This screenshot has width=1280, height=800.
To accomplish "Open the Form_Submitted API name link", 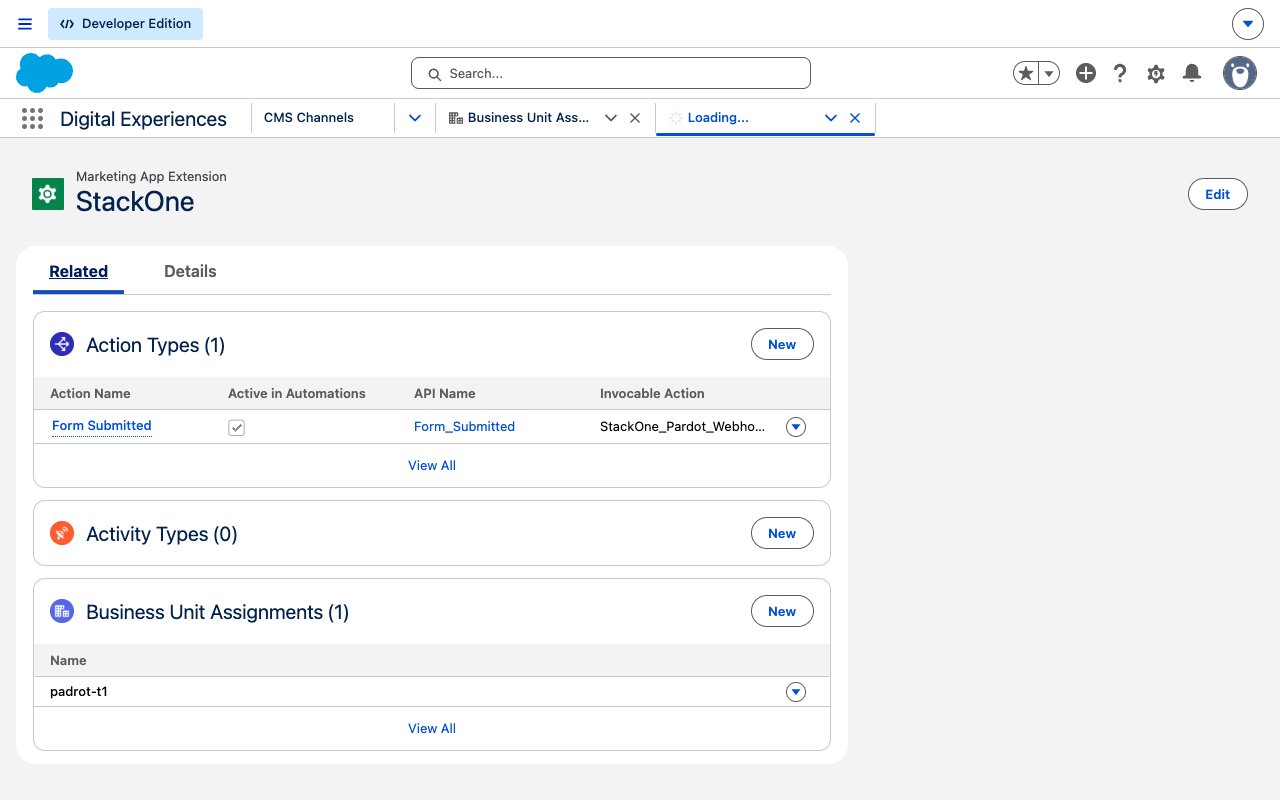I will pos(464,427).
